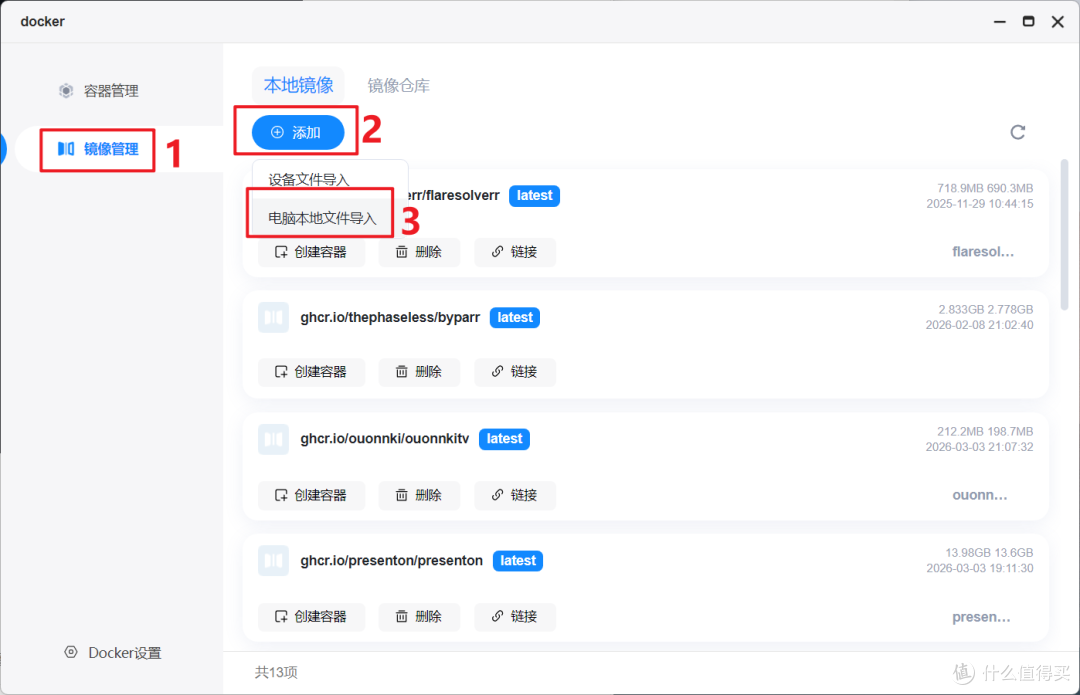The image size is (1080, 695).
Task: Click the 共13项 item count
Action: (x=276, y=672)
